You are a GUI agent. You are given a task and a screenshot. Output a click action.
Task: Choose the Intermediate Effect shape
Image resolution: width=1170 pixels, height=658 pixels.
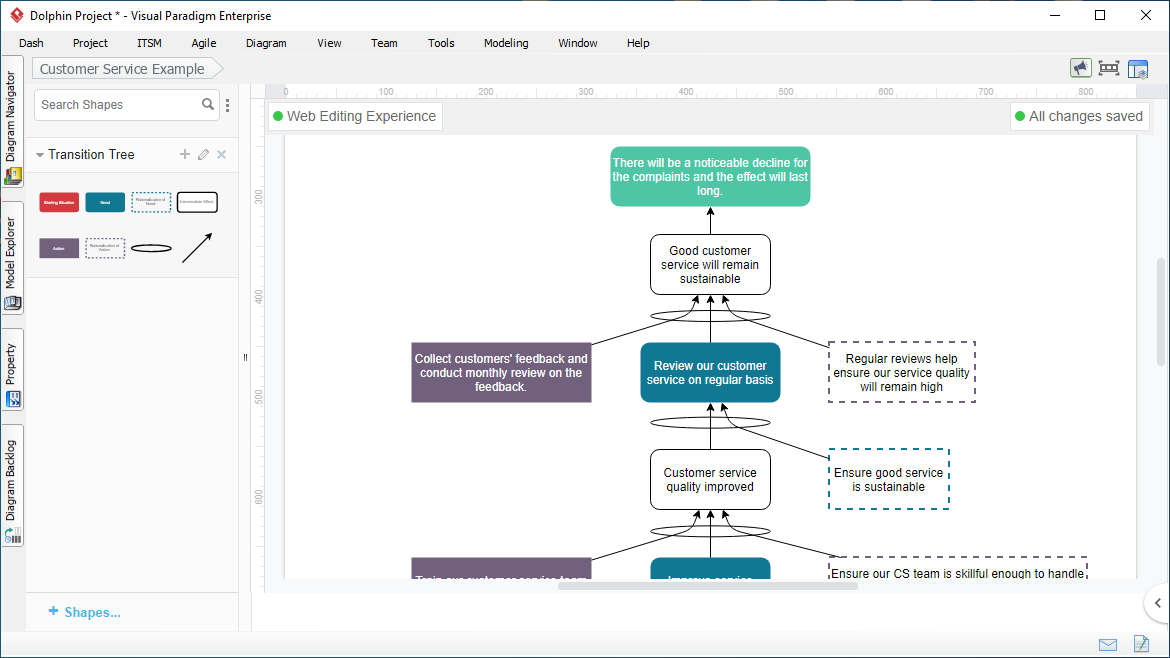click(x=197, y=202)
